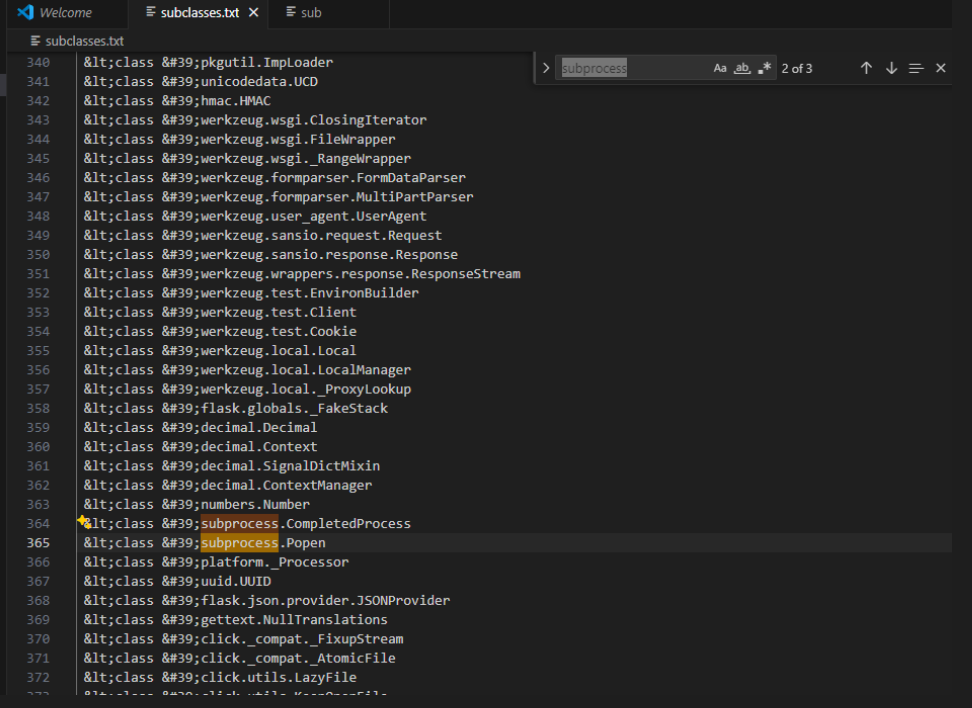Jump to next match arrow
This screenshot has width=972, height=708.
click(891, 68)
